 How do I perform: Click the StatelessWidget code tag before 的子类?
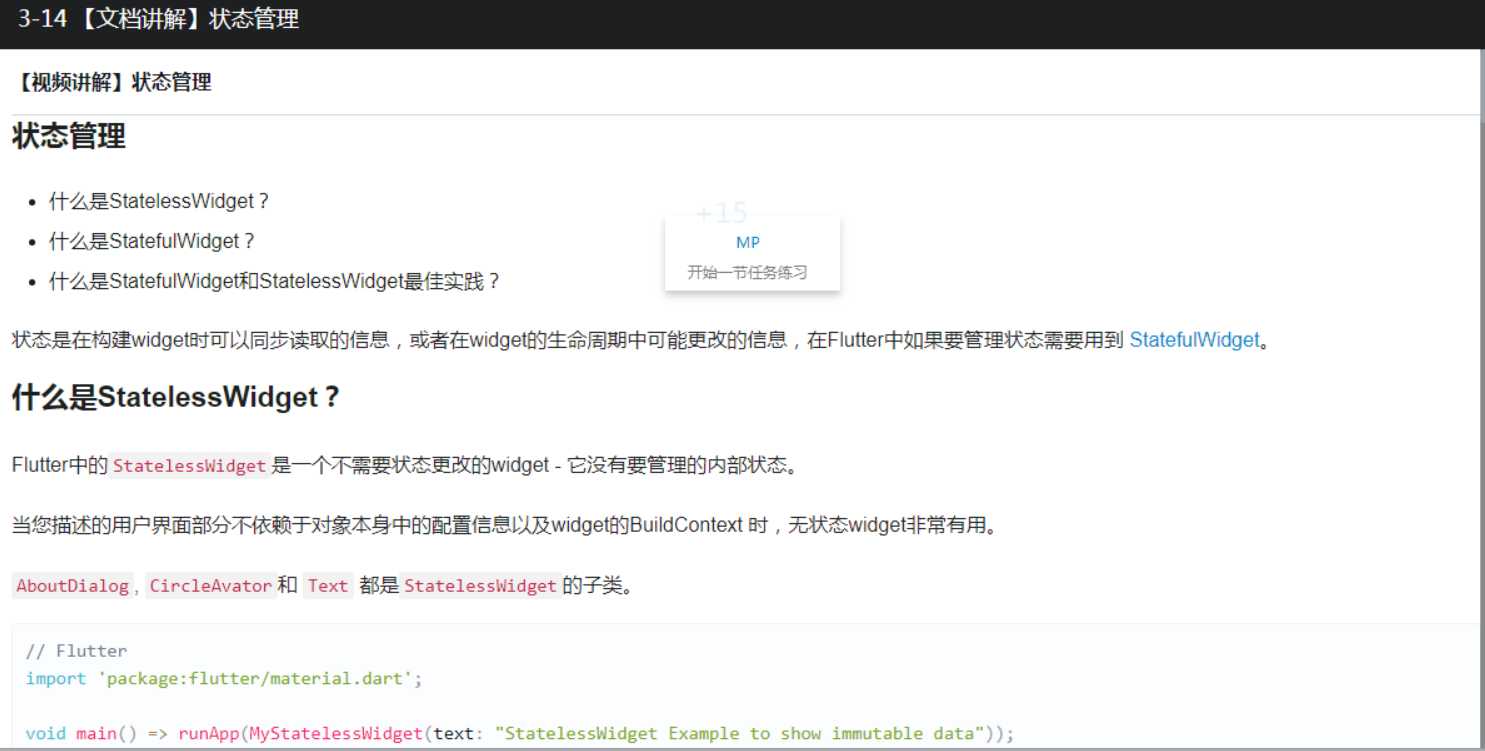click(481, 586)
